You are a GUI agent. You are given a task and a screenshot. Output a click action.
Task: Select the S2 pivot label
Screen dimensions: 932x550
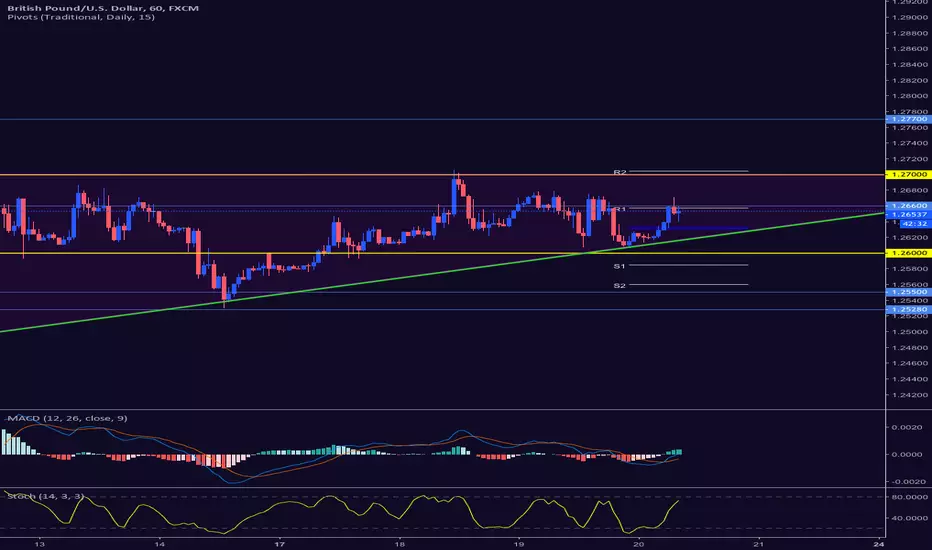pos(620,285)
